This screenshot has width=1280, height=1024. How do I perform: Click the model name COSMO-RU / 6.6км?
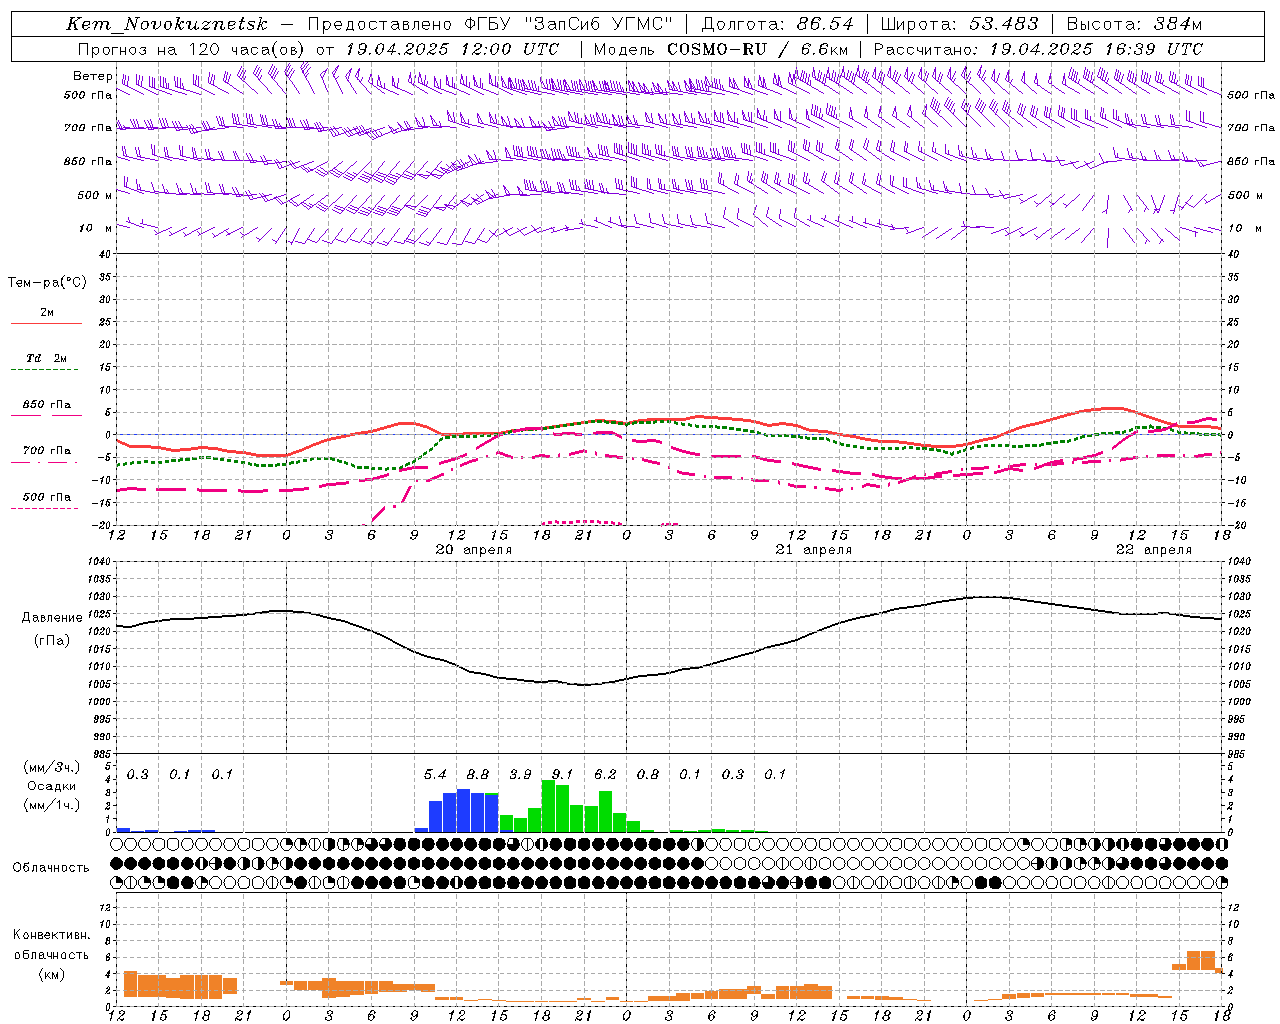point(758,49)
